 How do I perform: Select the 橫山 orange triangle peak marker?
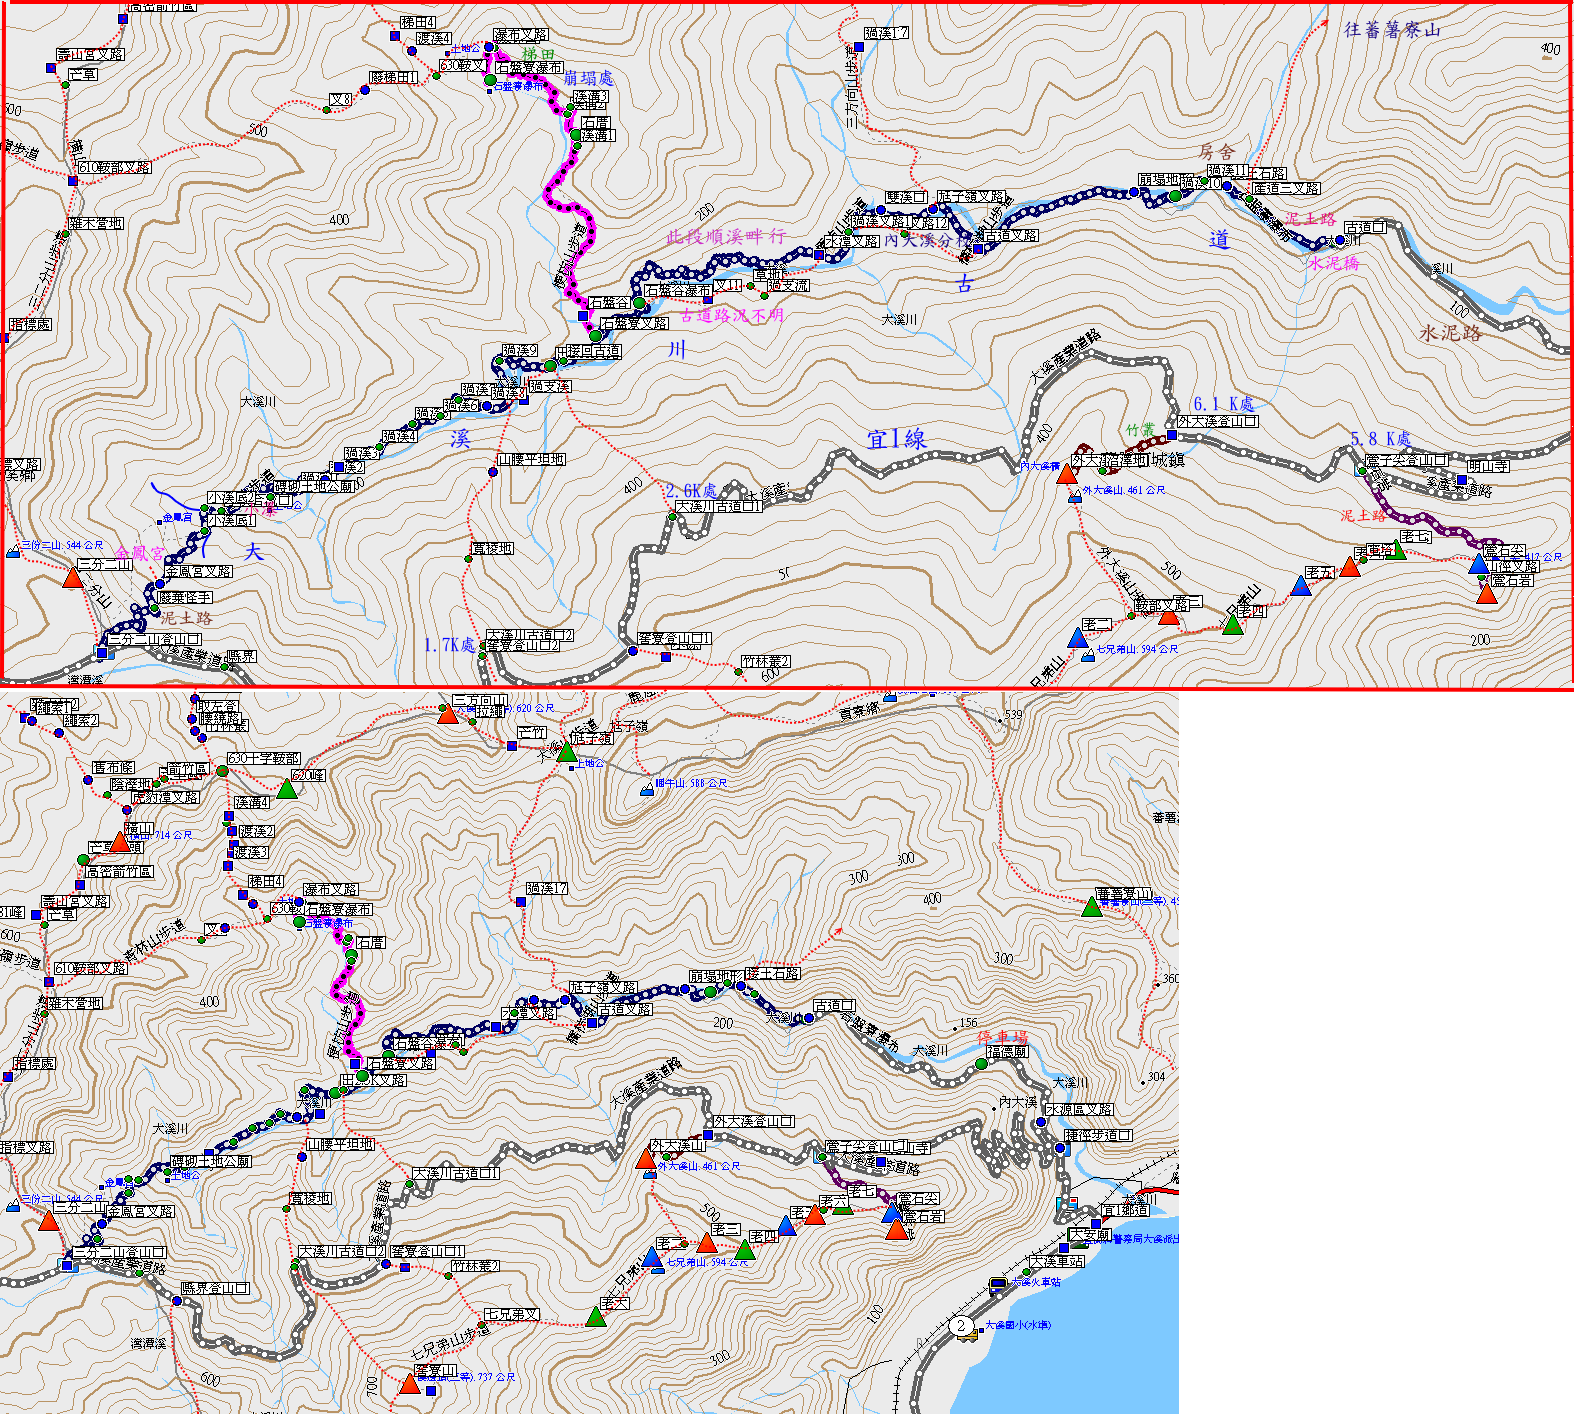(x=119, y=842)
